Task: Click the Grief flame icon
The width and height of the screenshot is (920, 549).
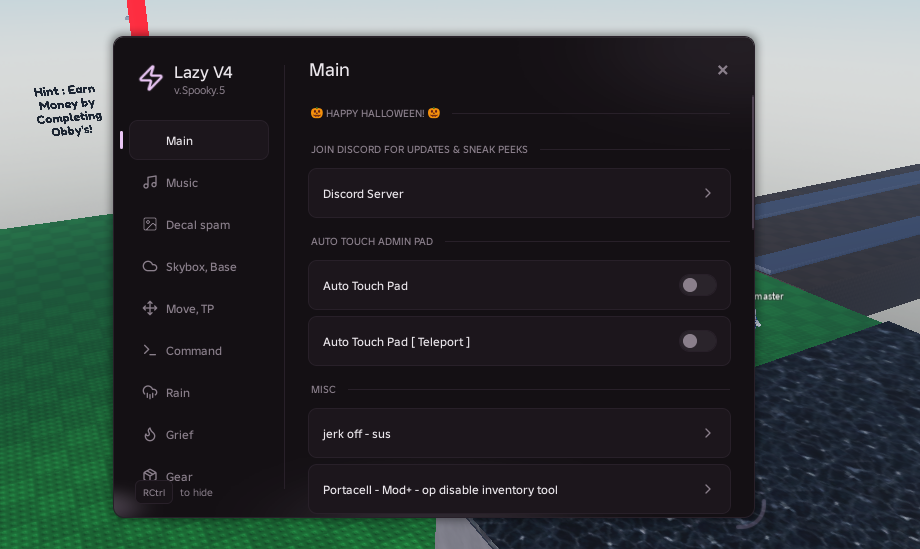Action: 150,435
